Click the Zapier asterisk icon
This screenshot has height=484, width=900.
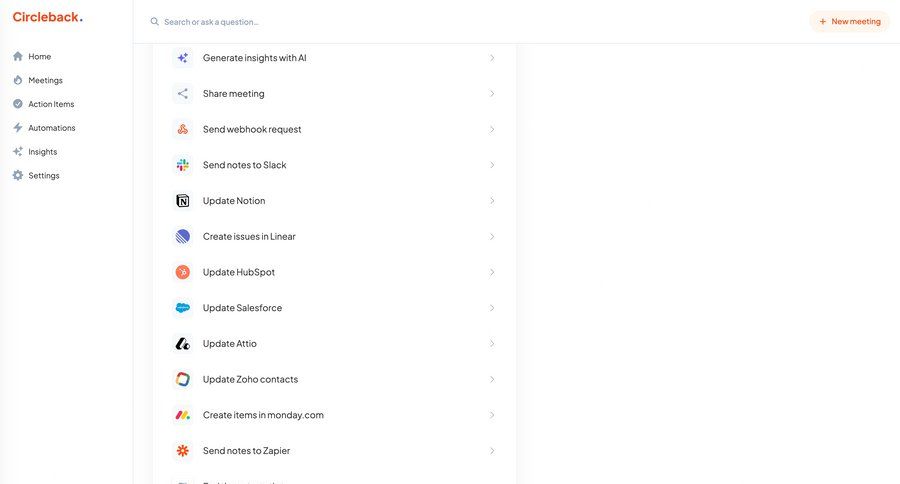point(182,451)
